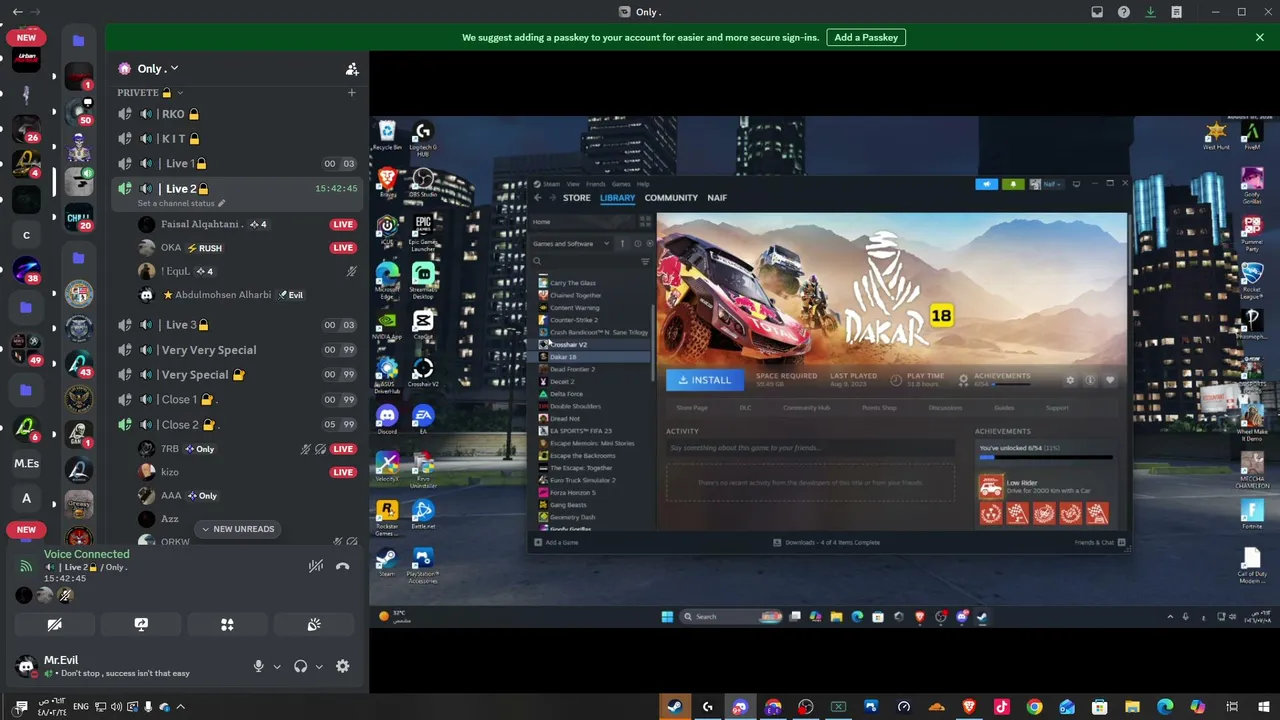Dismiss the passkey suggestion banner
This screenshot has width=1280, height=720.
[1260, 37]
